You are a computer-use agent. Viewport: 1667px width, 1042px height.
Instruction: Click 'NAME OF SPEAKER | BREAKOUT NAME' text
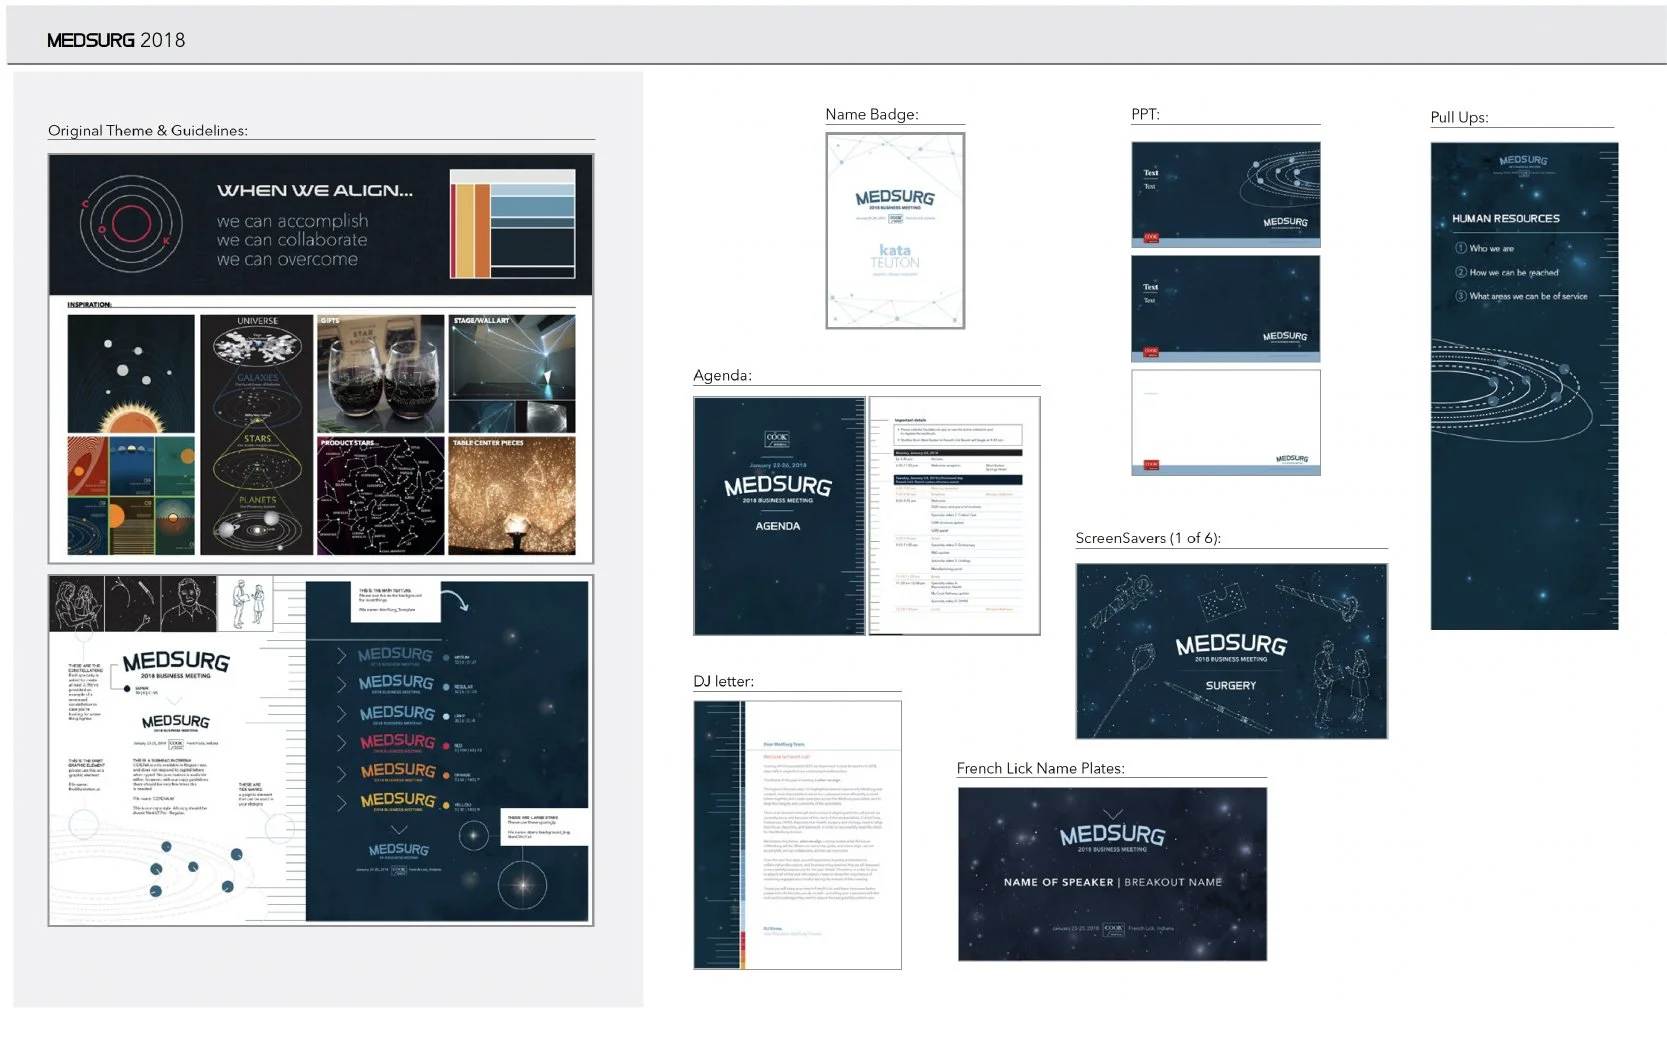[x=1113, y=882]
